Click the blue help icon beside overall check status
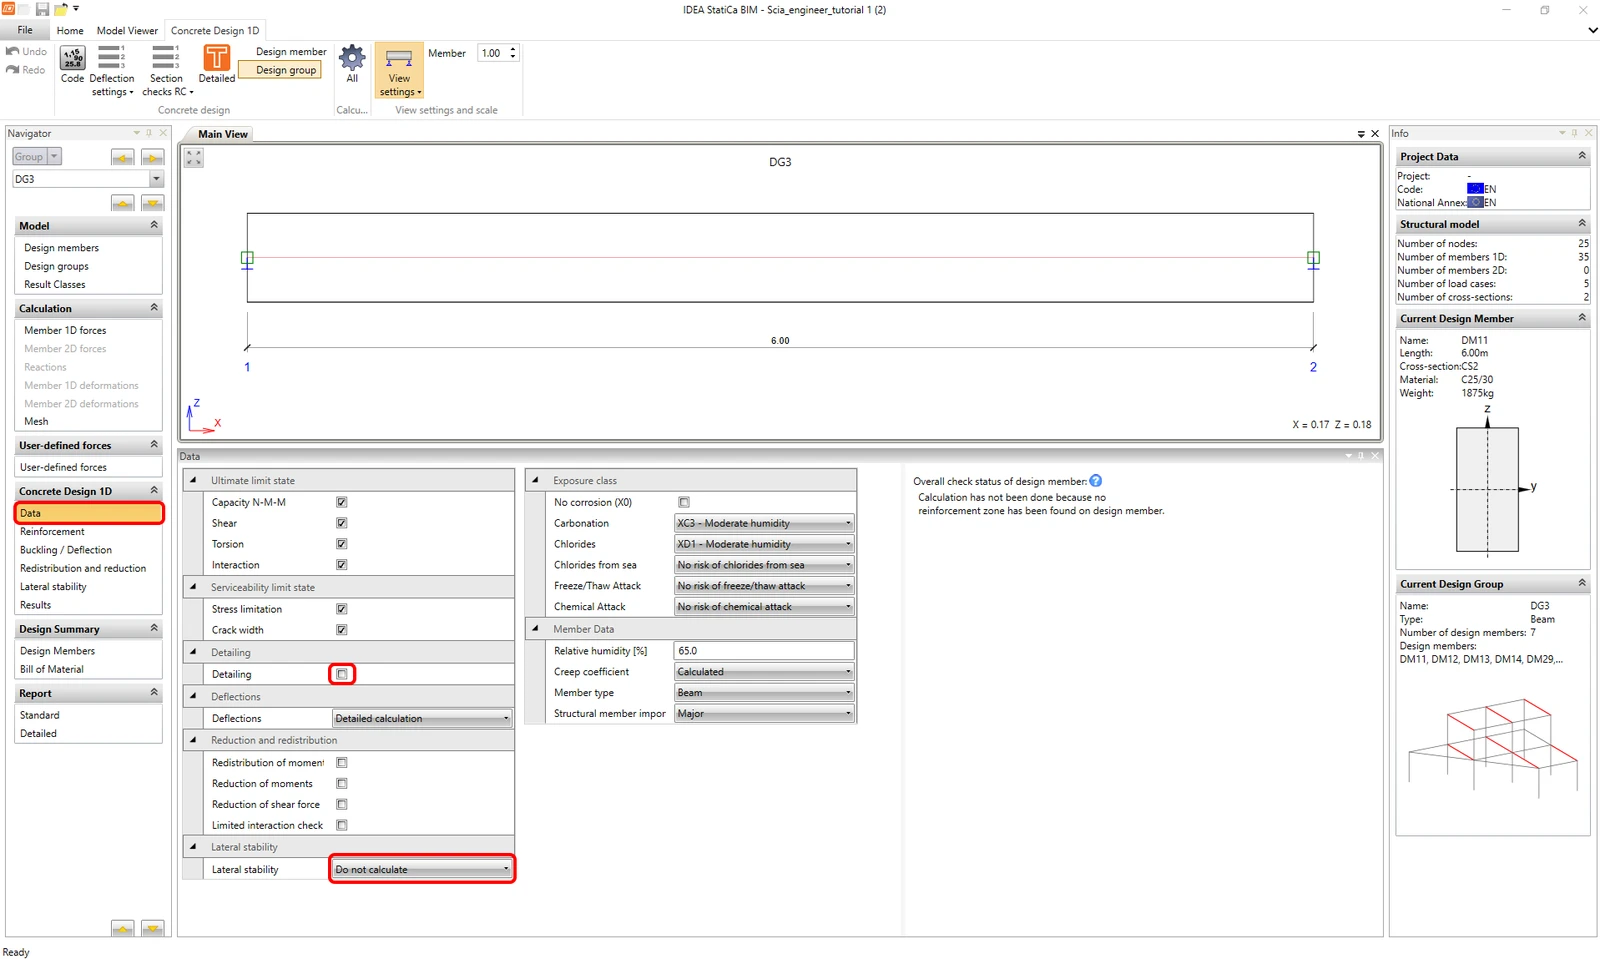The height and width of the screenshot is (959, 1600). pos(1096,481)
